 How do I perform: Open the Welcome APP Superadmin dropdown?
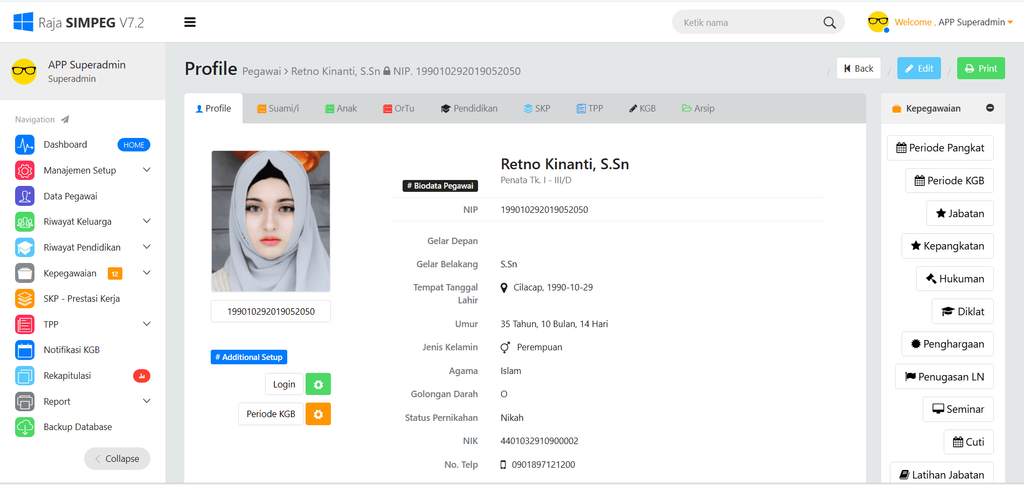(953, 22)
